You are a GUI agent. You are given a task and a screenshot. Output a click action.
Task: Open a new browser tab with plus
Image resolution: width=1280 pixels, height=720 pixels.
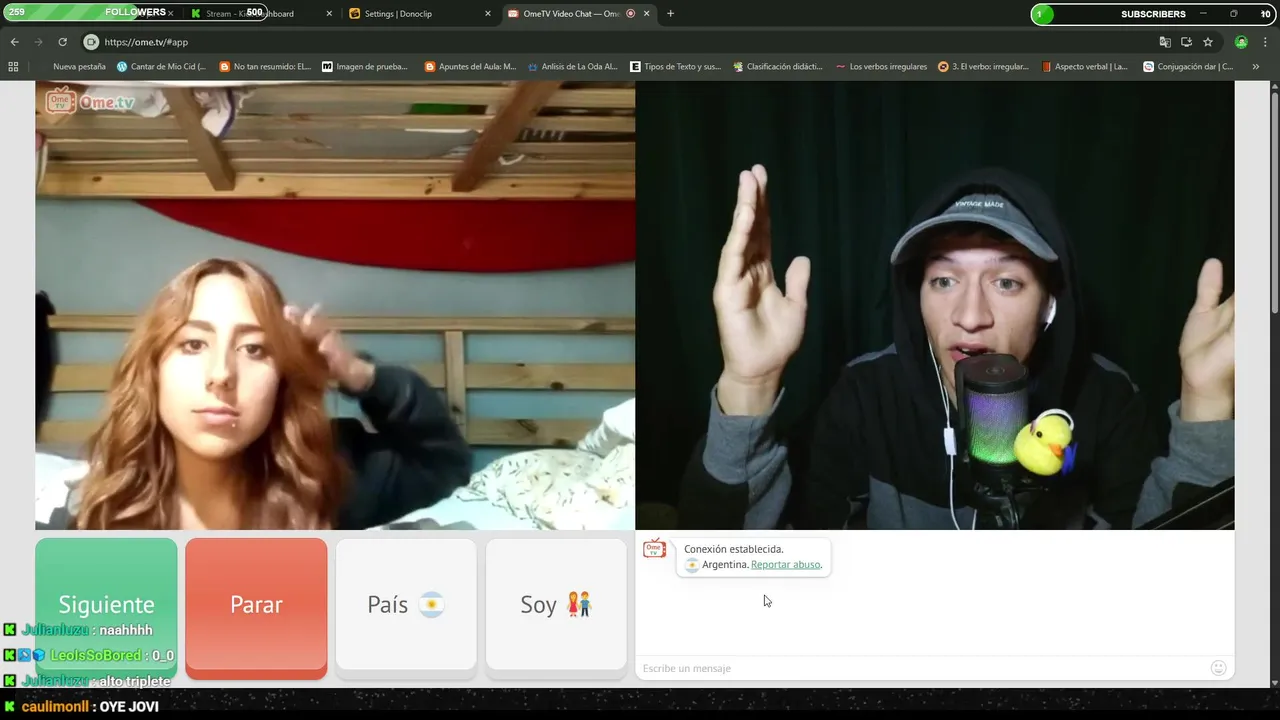coord(670,14)
